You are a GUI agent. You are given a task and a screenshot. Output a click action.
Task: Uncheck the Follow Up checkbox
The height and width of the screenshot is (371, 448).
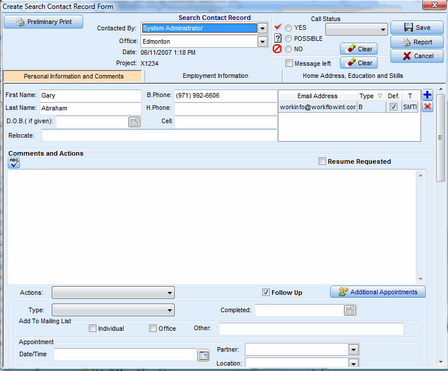click(266, 292)
